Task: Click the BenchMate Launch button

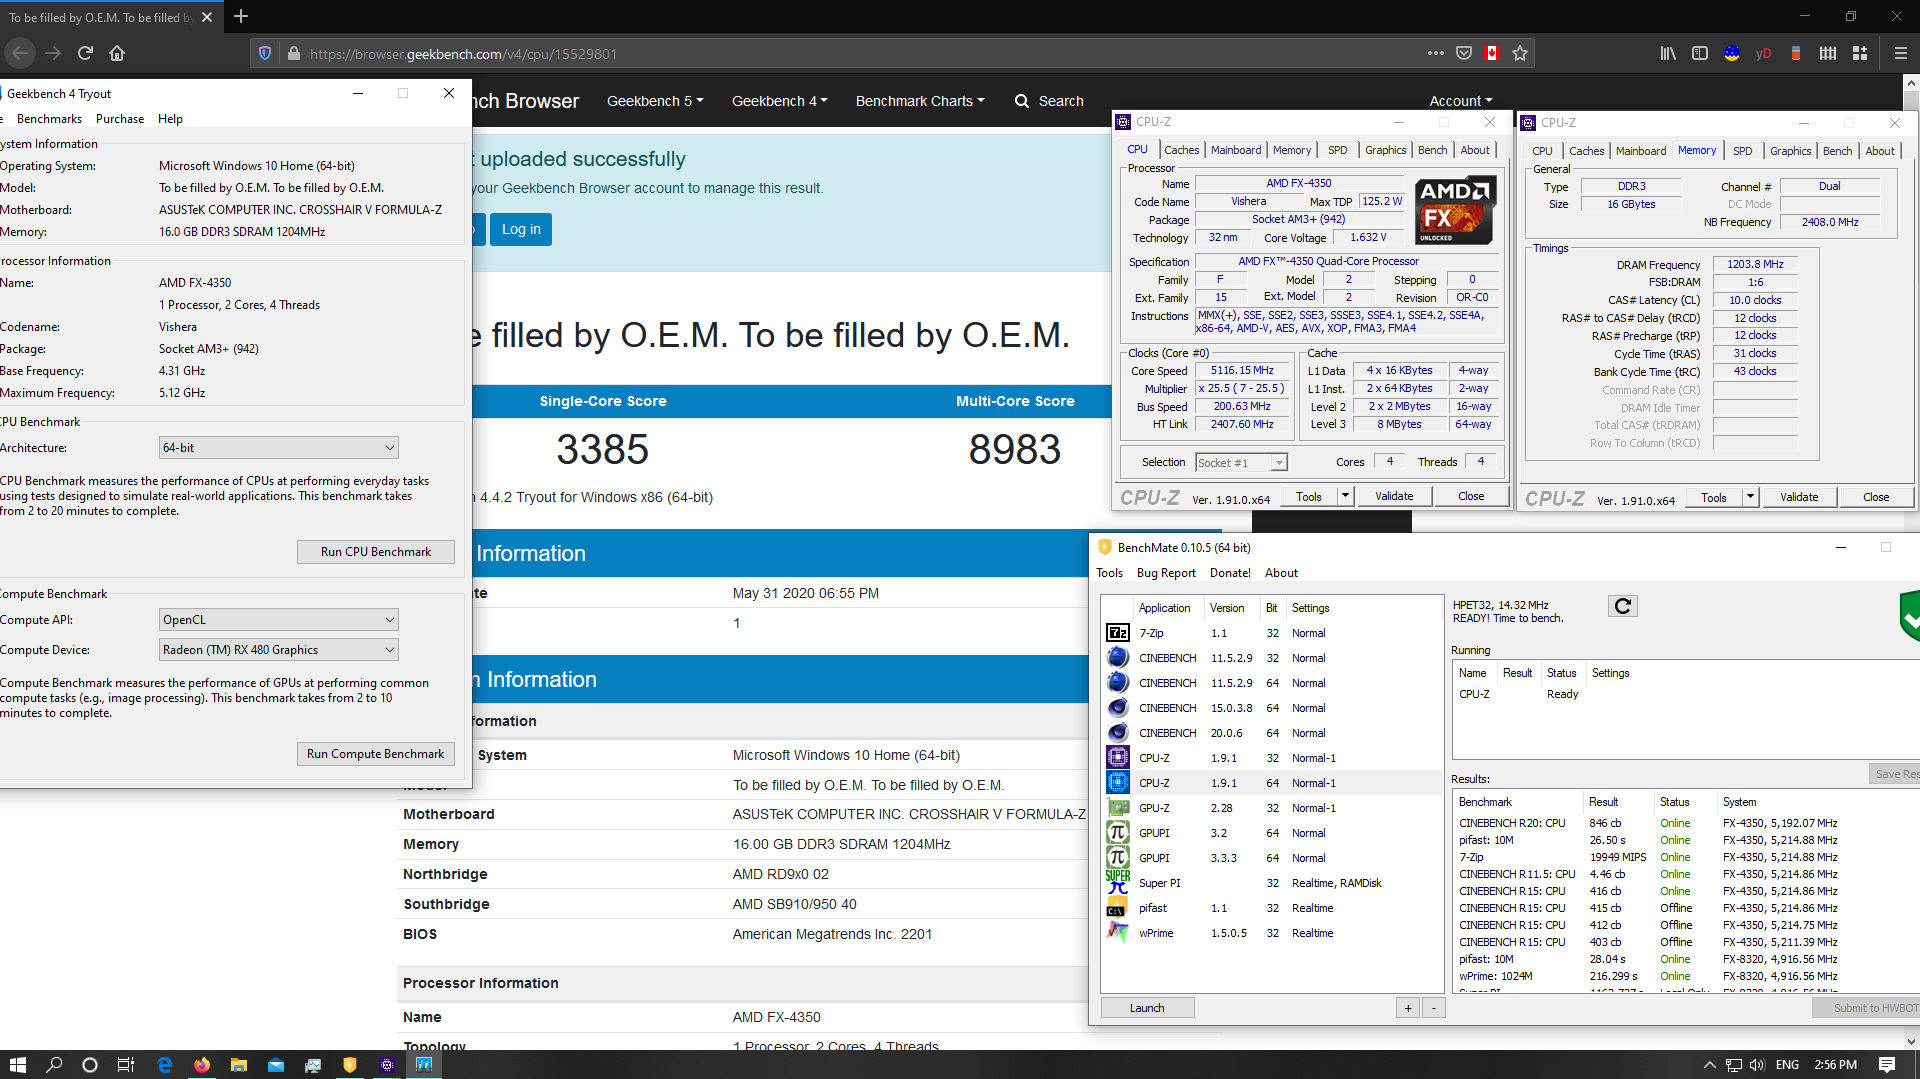Action: (x=1147, y=1008)
